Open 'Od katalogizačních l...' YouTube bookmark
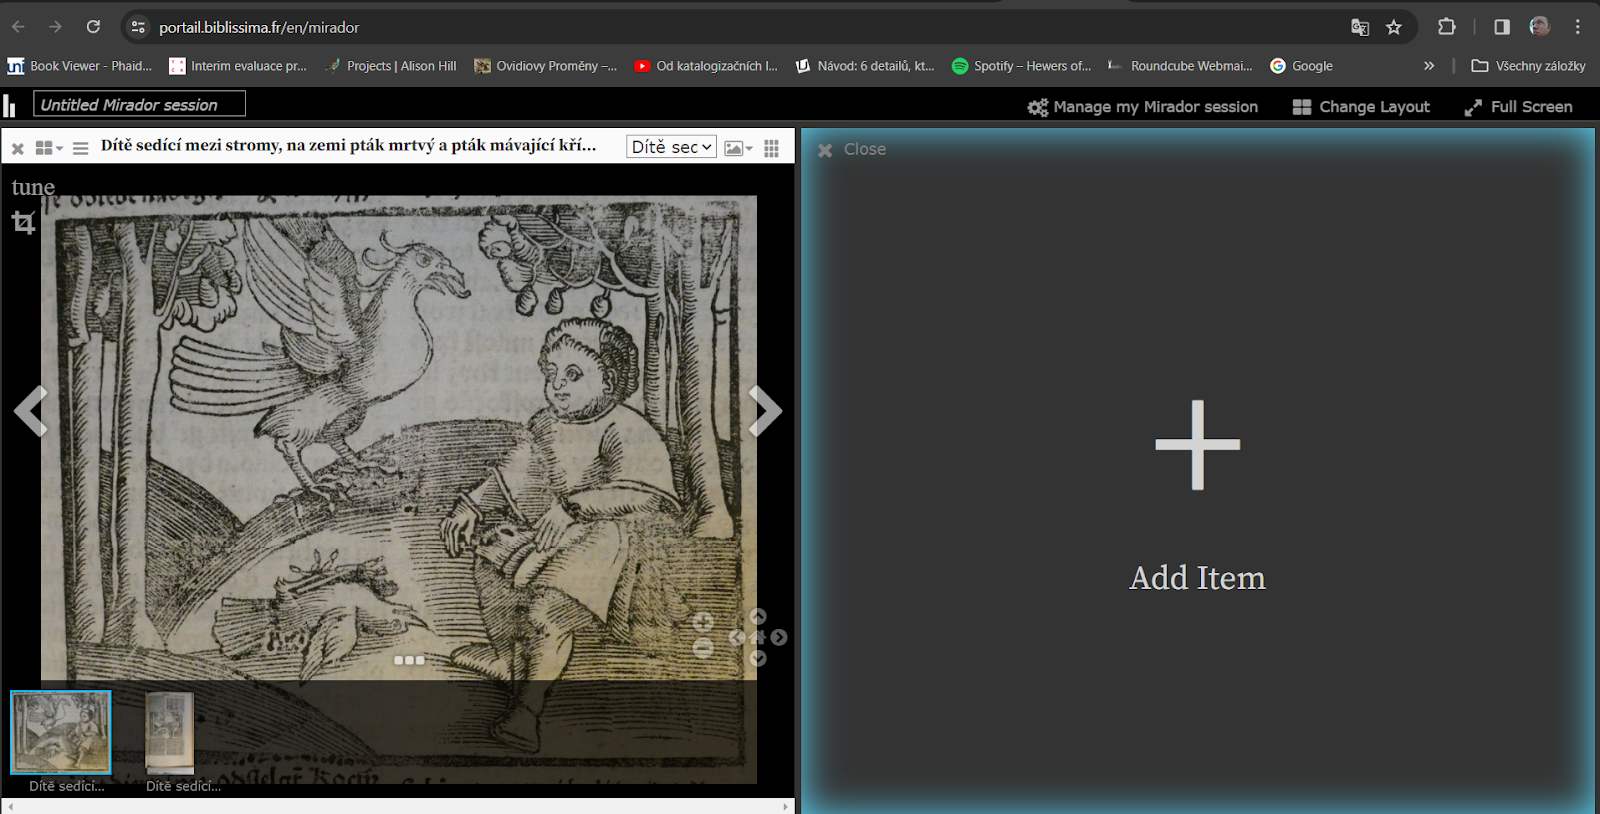The height and width of the screenshot is (814, 1600). (x=706, y=66)
